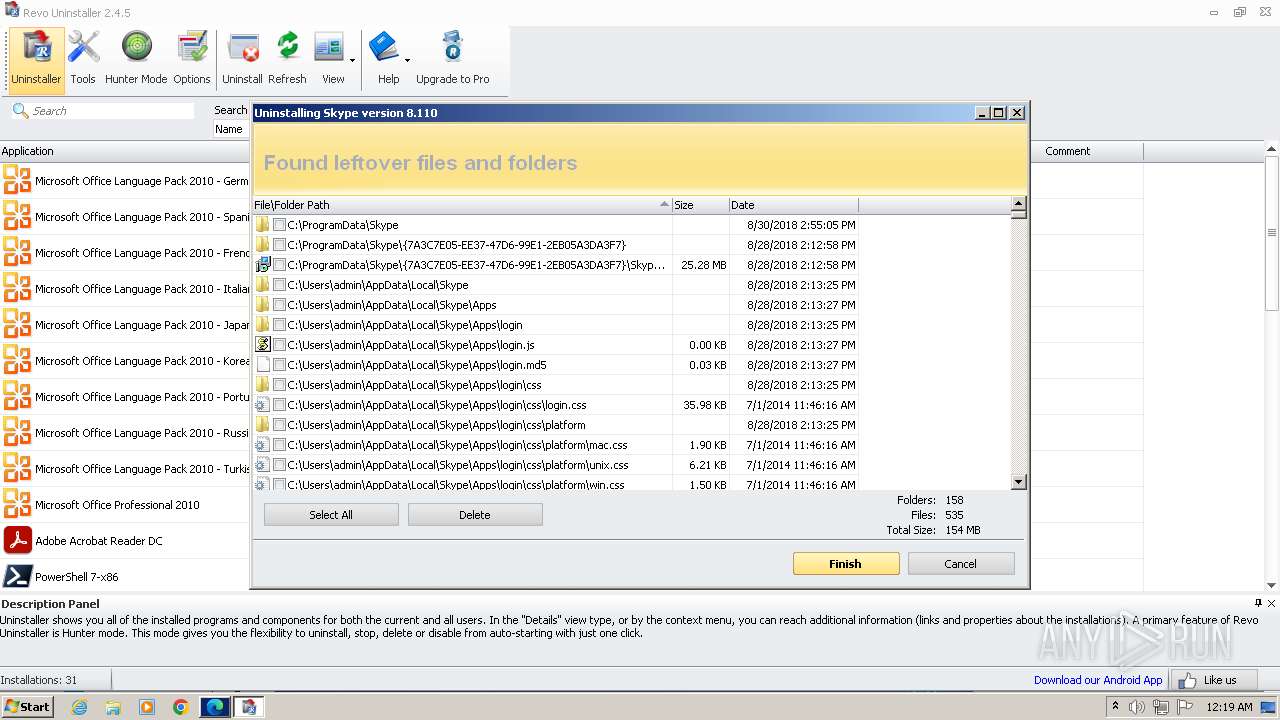Click the Finish button
The width and height of the screenshot is (1280, 720).
[x=845, y=564]
